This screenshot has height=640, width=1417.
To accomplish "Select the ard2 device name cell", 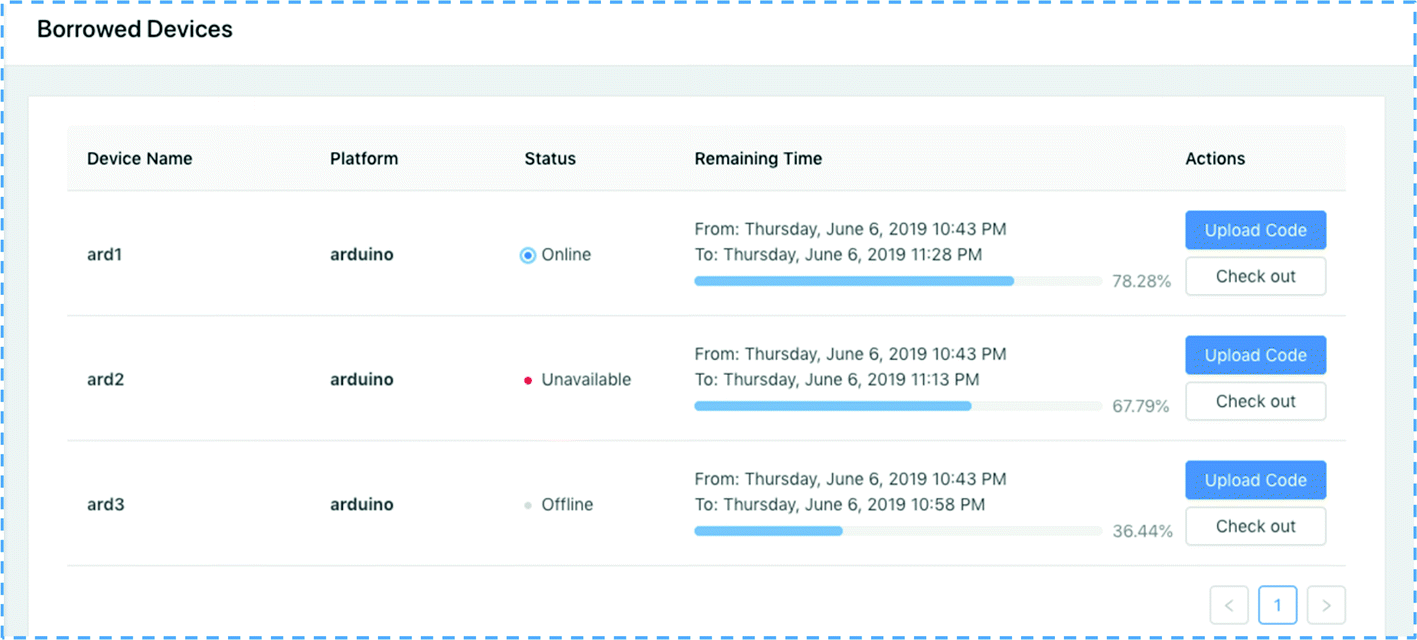I will click(x=106, y=380).
